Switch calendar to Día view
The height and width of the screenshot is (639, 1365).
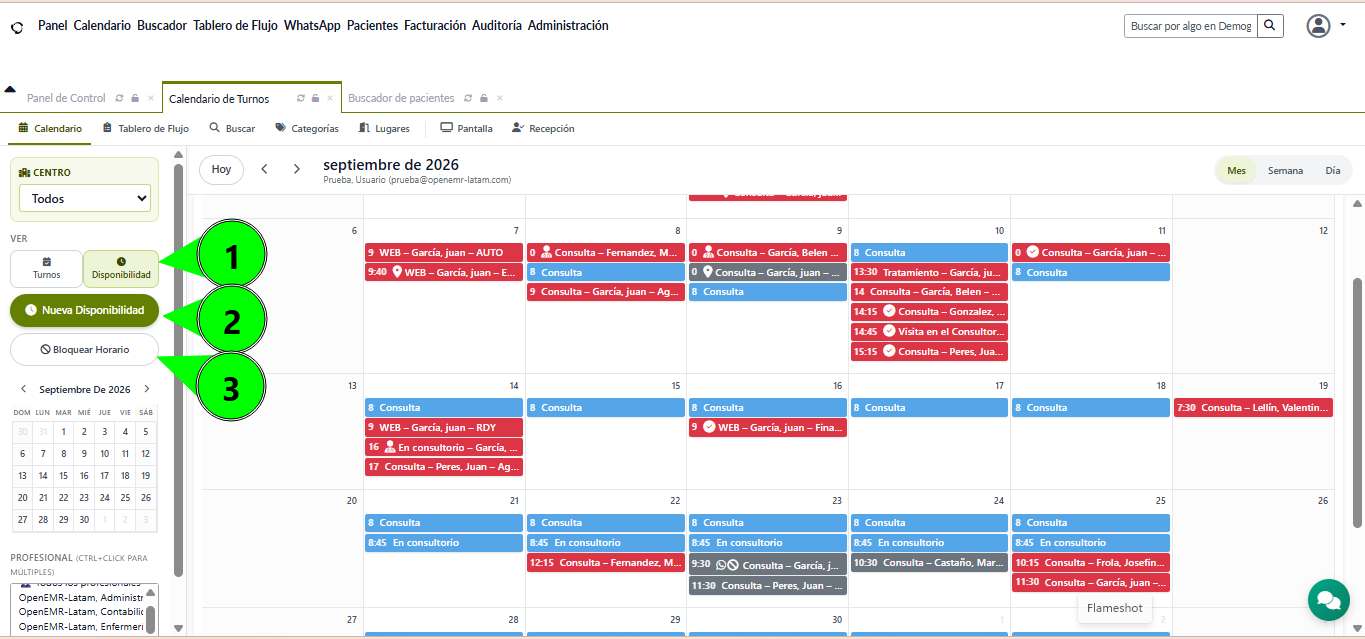point(1333,171)
